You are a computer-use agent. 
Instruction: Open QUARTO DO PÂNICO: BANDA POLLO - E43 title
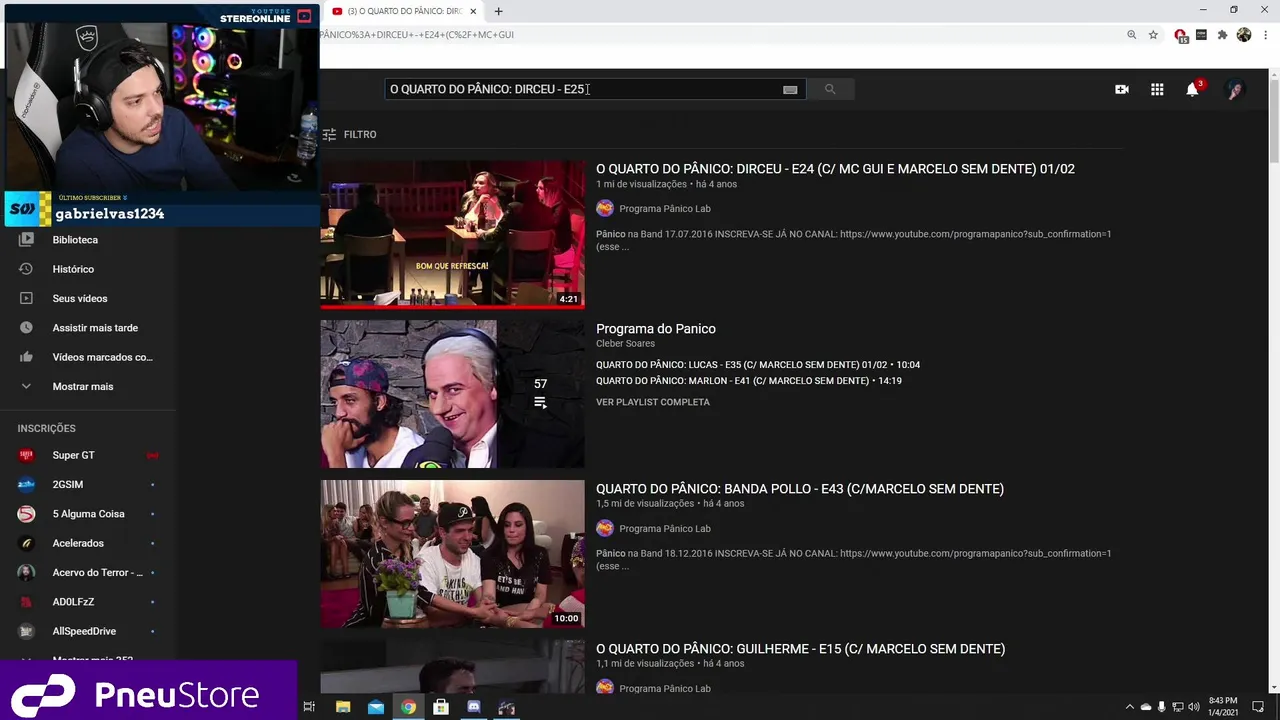[800, 489]
